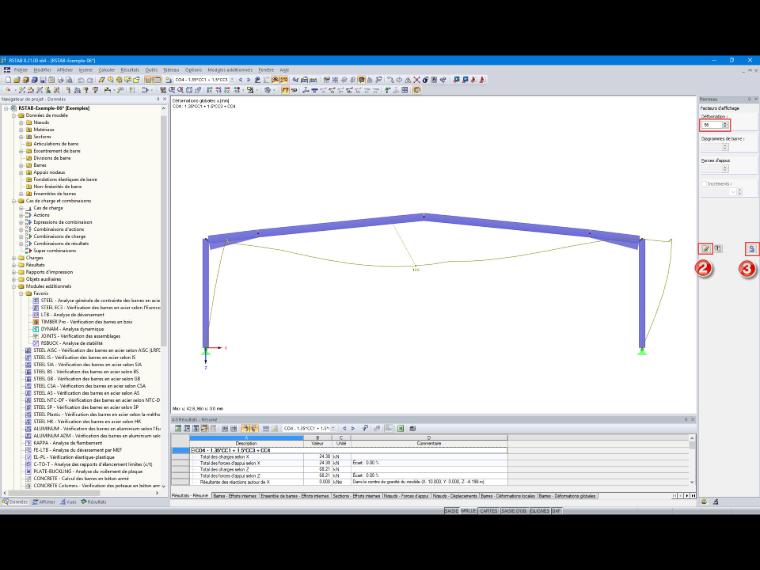Pin the project navigator panel
The width and height of the screenshot is (760, 570).
point(158,99)
